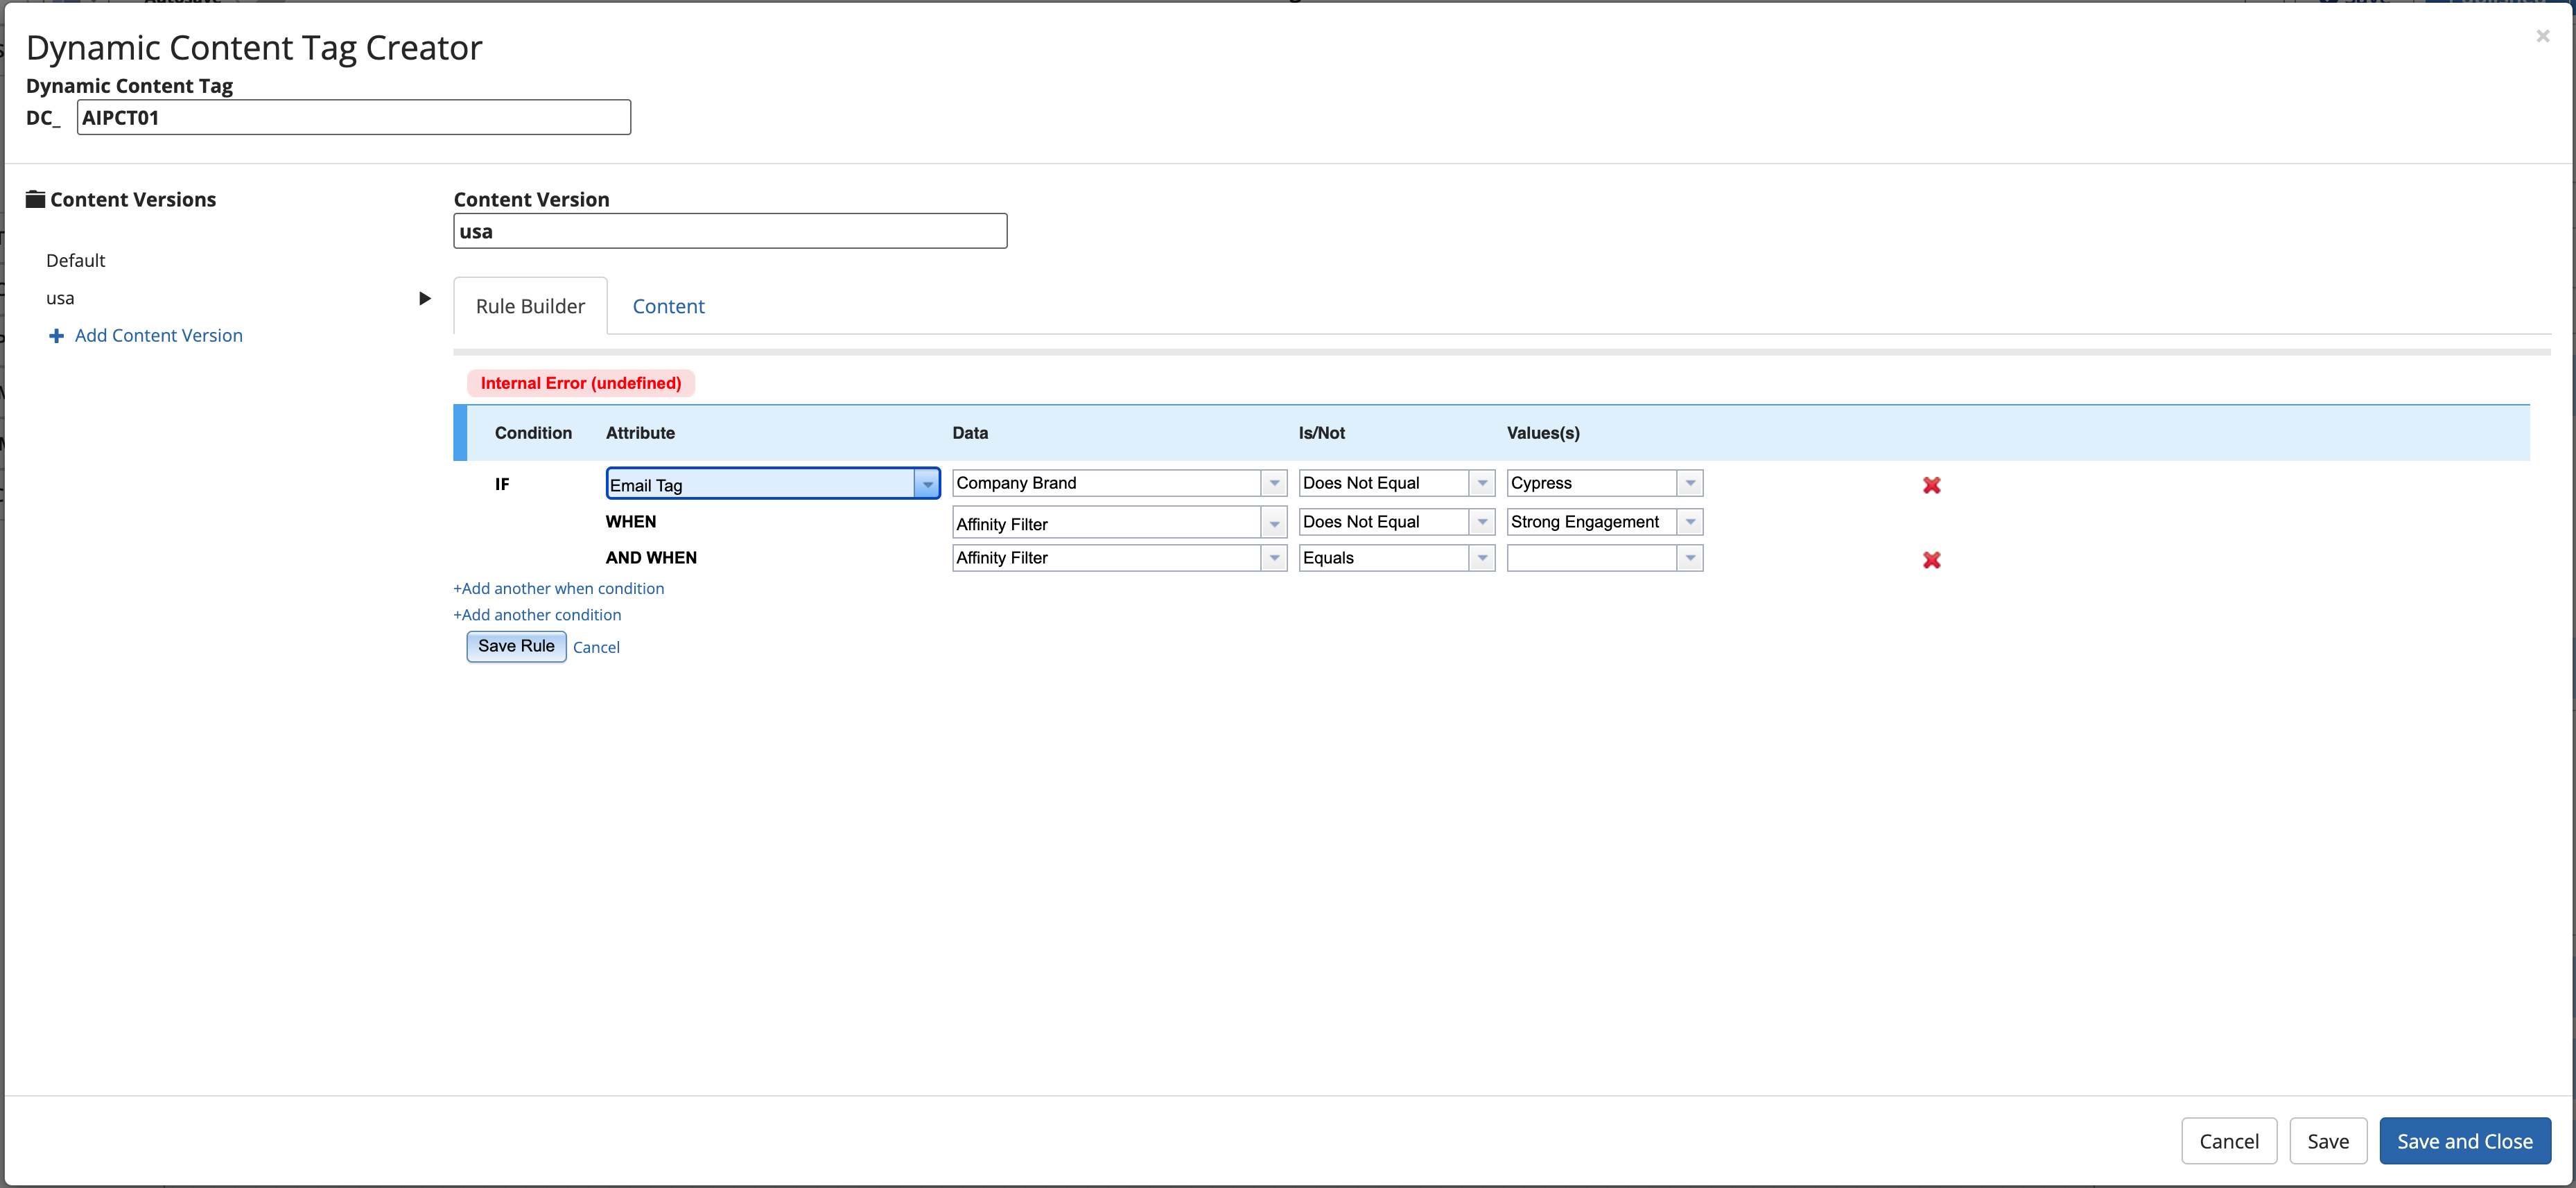Open the Company Brand data dropdown

(x=1273, y=483)
